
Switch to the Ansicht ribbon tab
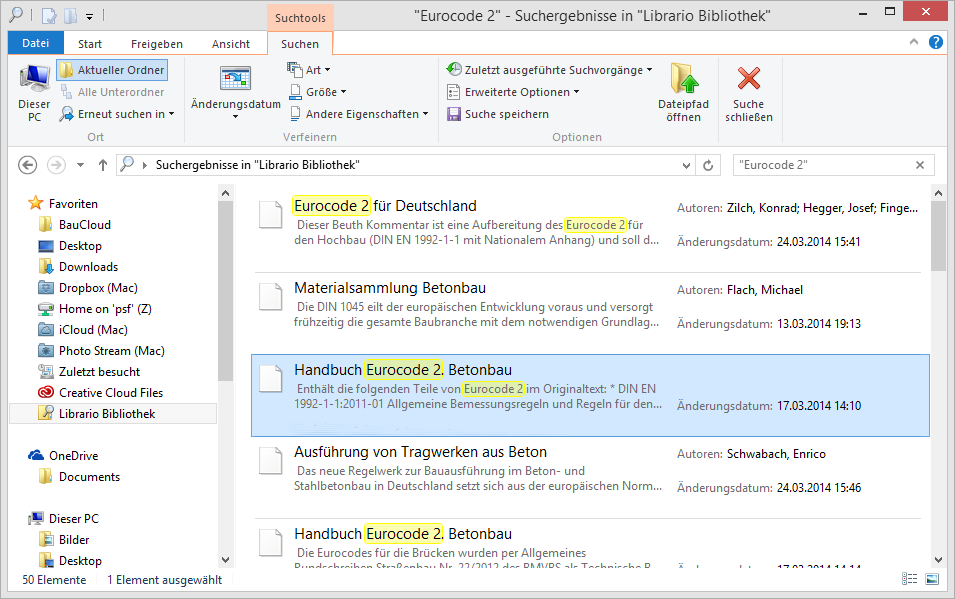pos(231,44)
